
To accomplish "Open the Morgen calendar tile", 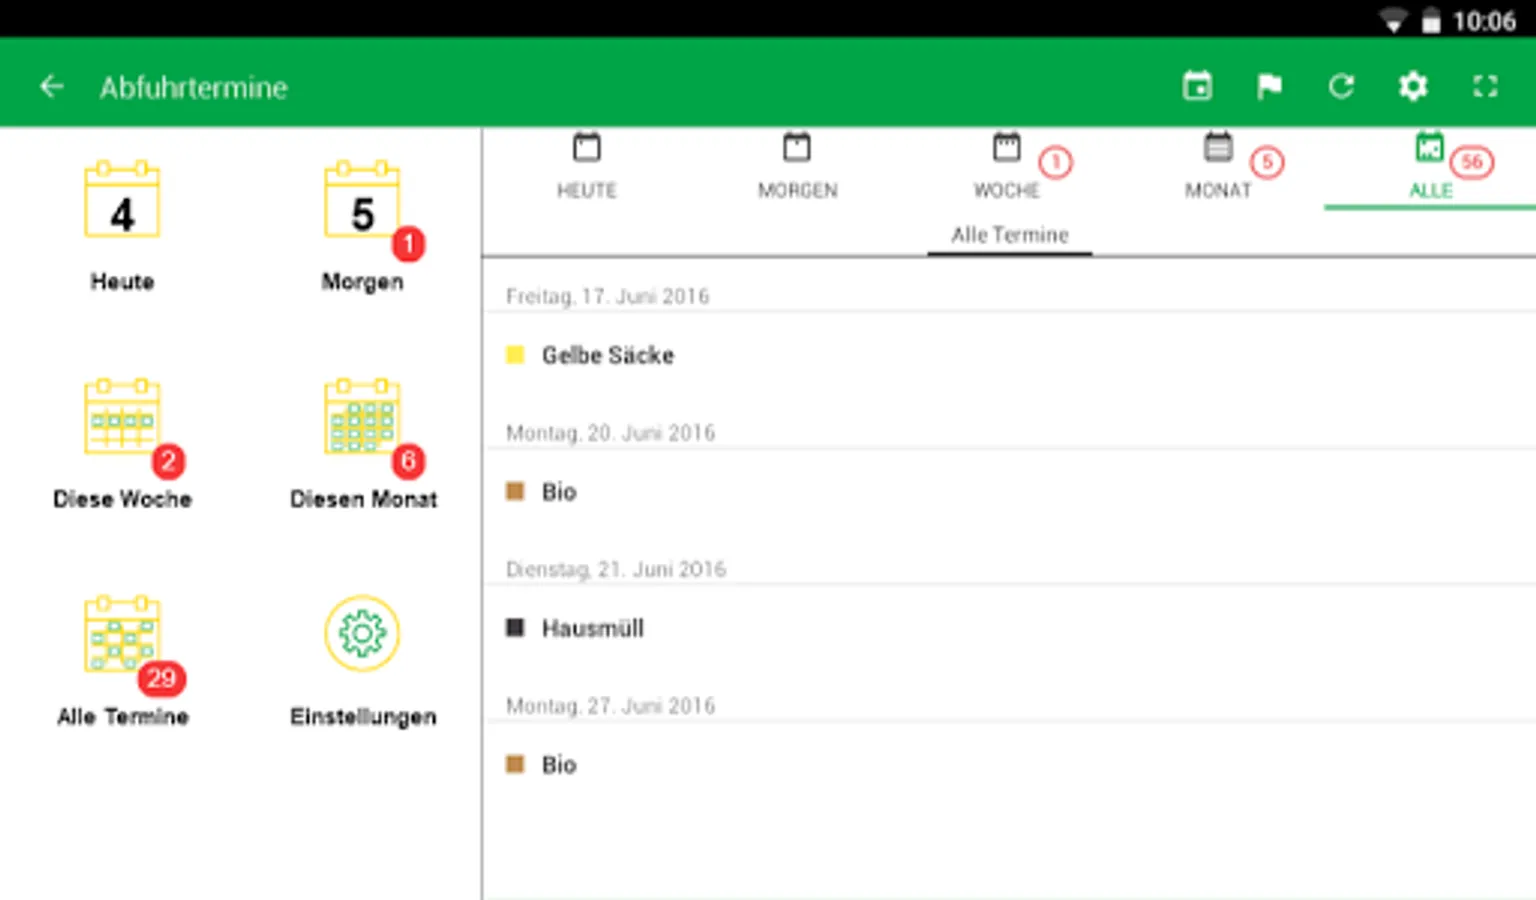I will [363, 226].
